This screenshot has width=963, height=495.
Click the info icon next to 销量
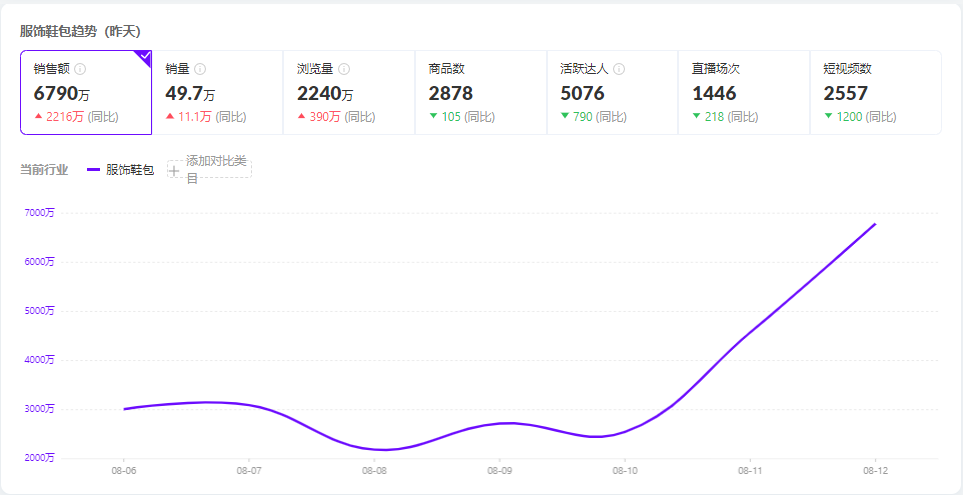[200, 69]
